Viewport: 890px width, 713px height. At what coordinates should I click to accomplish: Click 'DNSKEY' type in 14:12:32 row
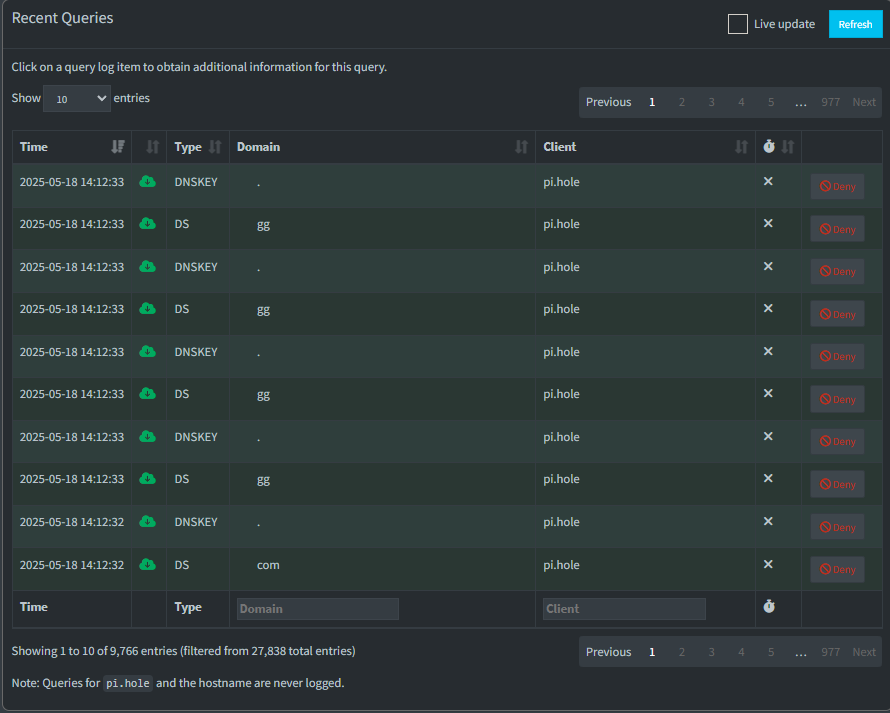coord(196,522)
